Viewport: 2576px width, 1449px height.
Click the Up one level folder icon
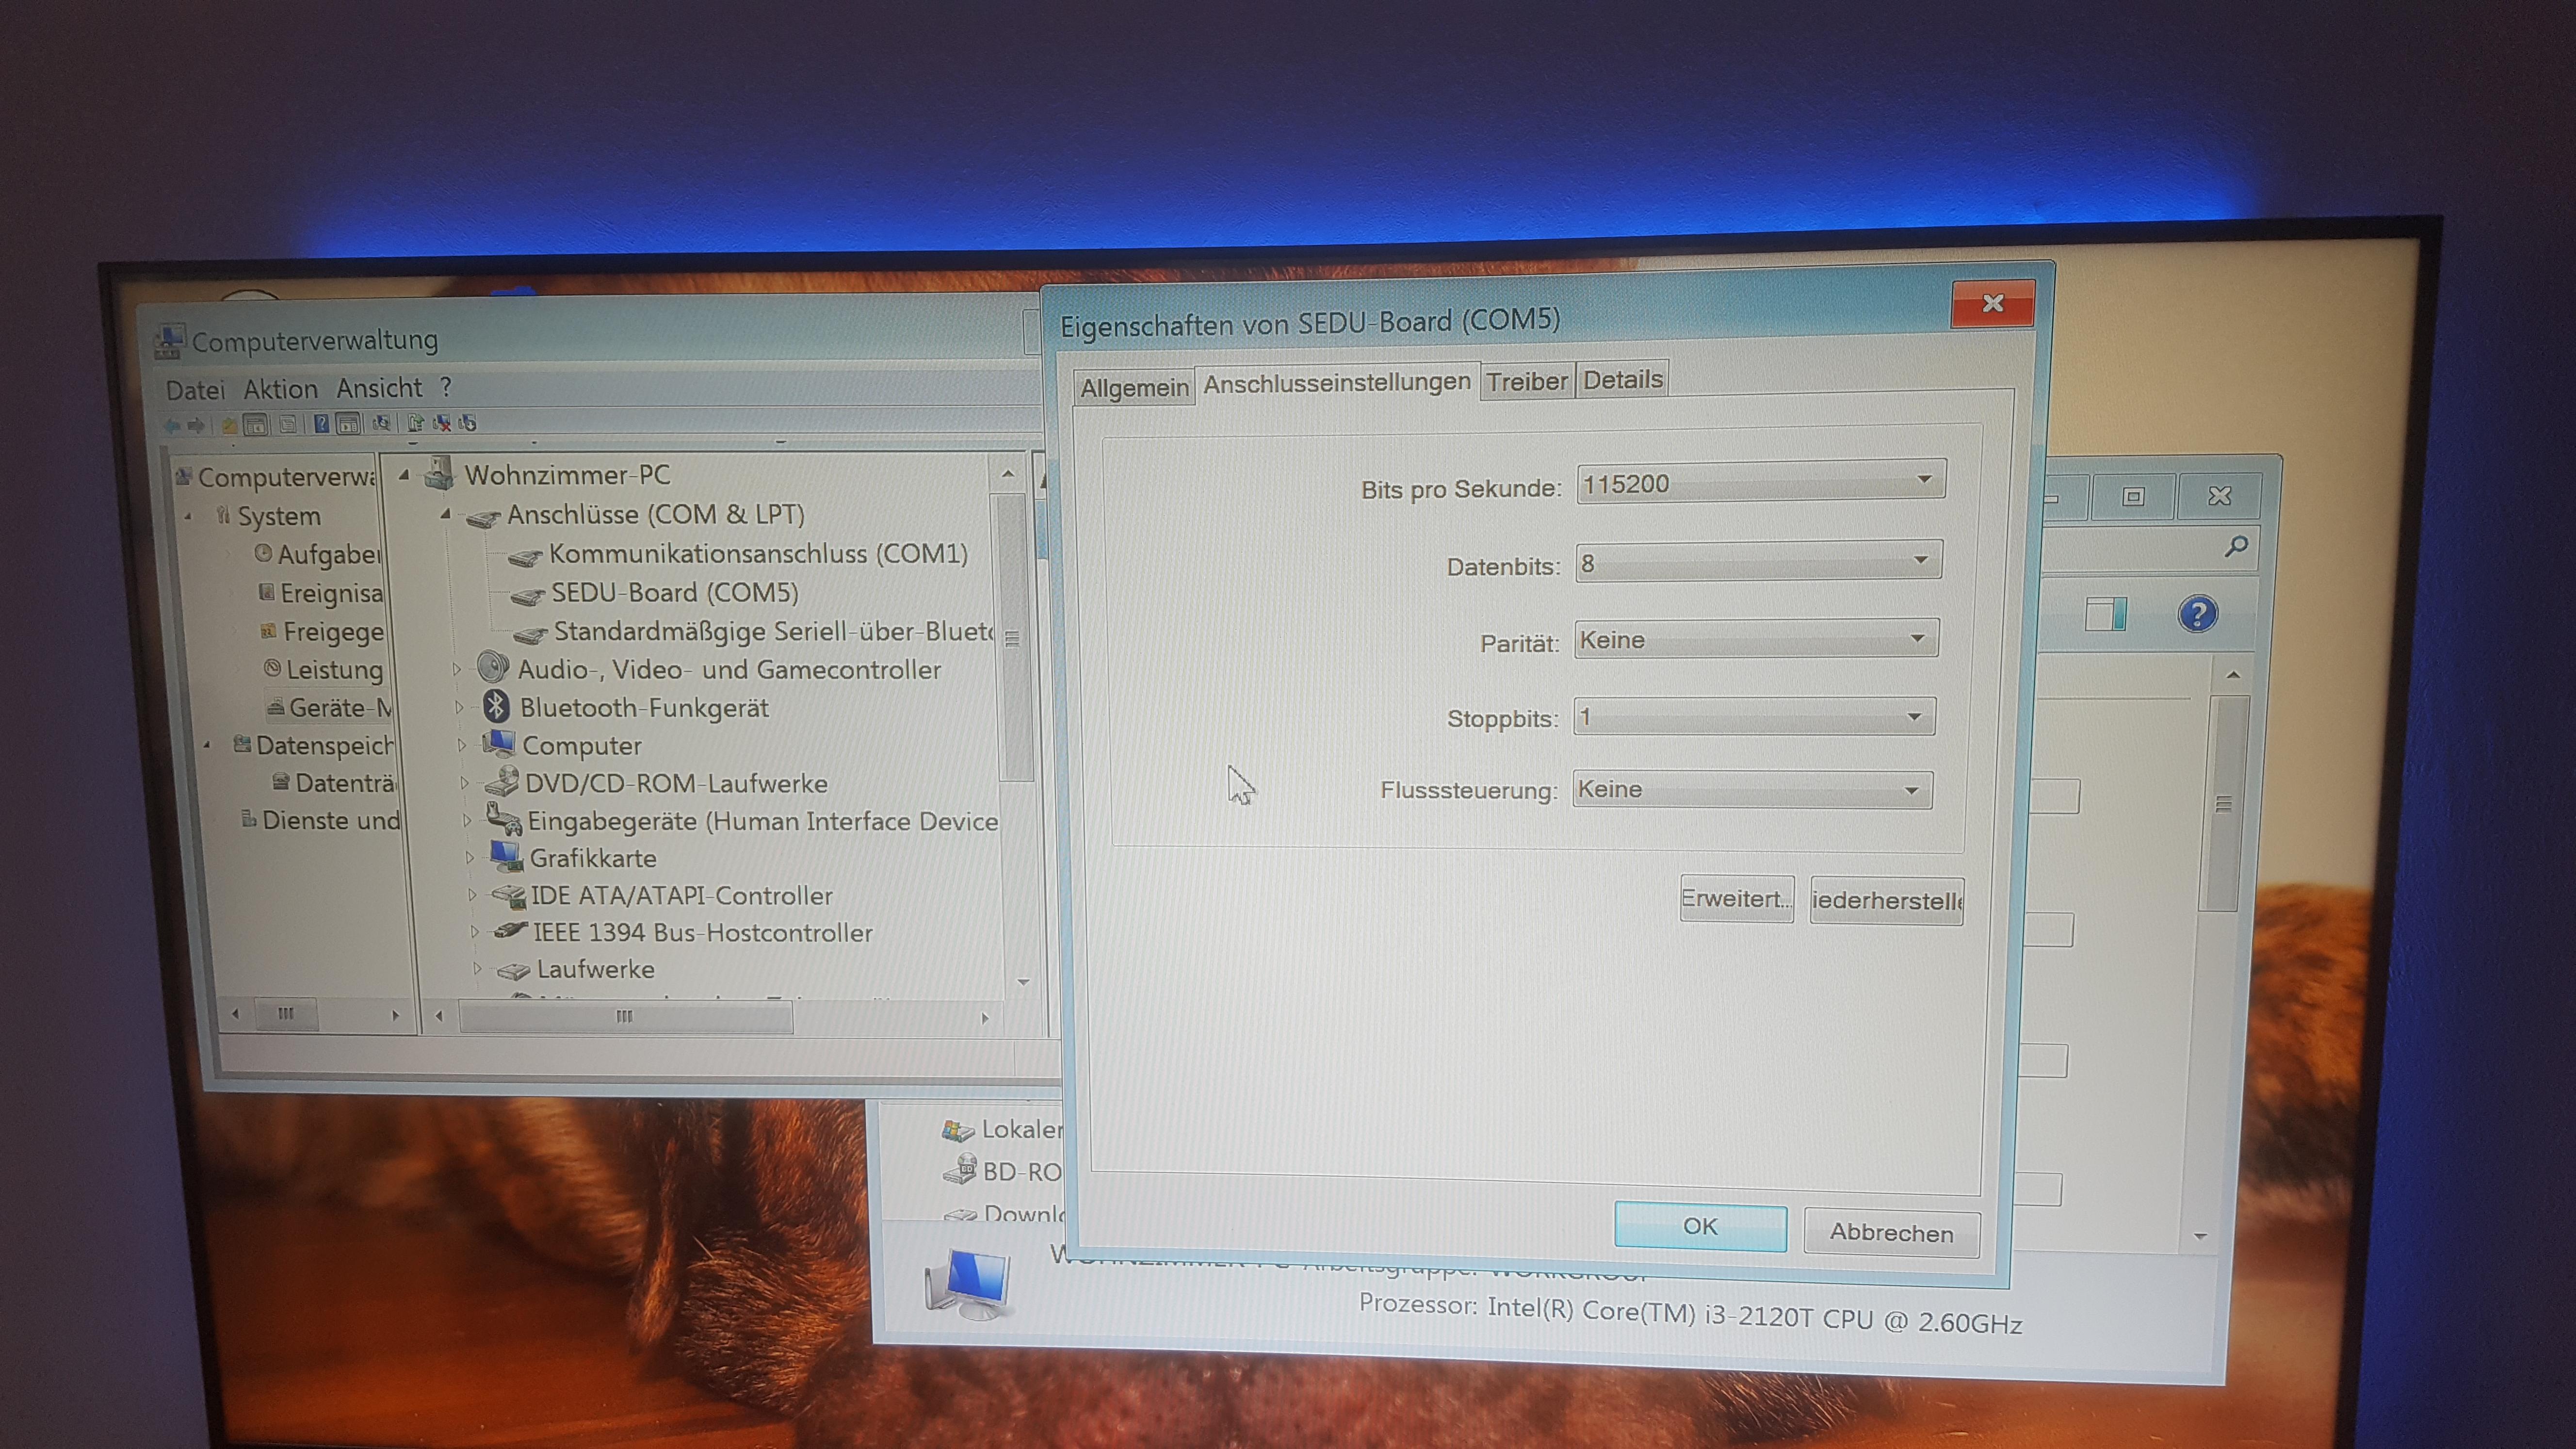(x=230, y=426)
